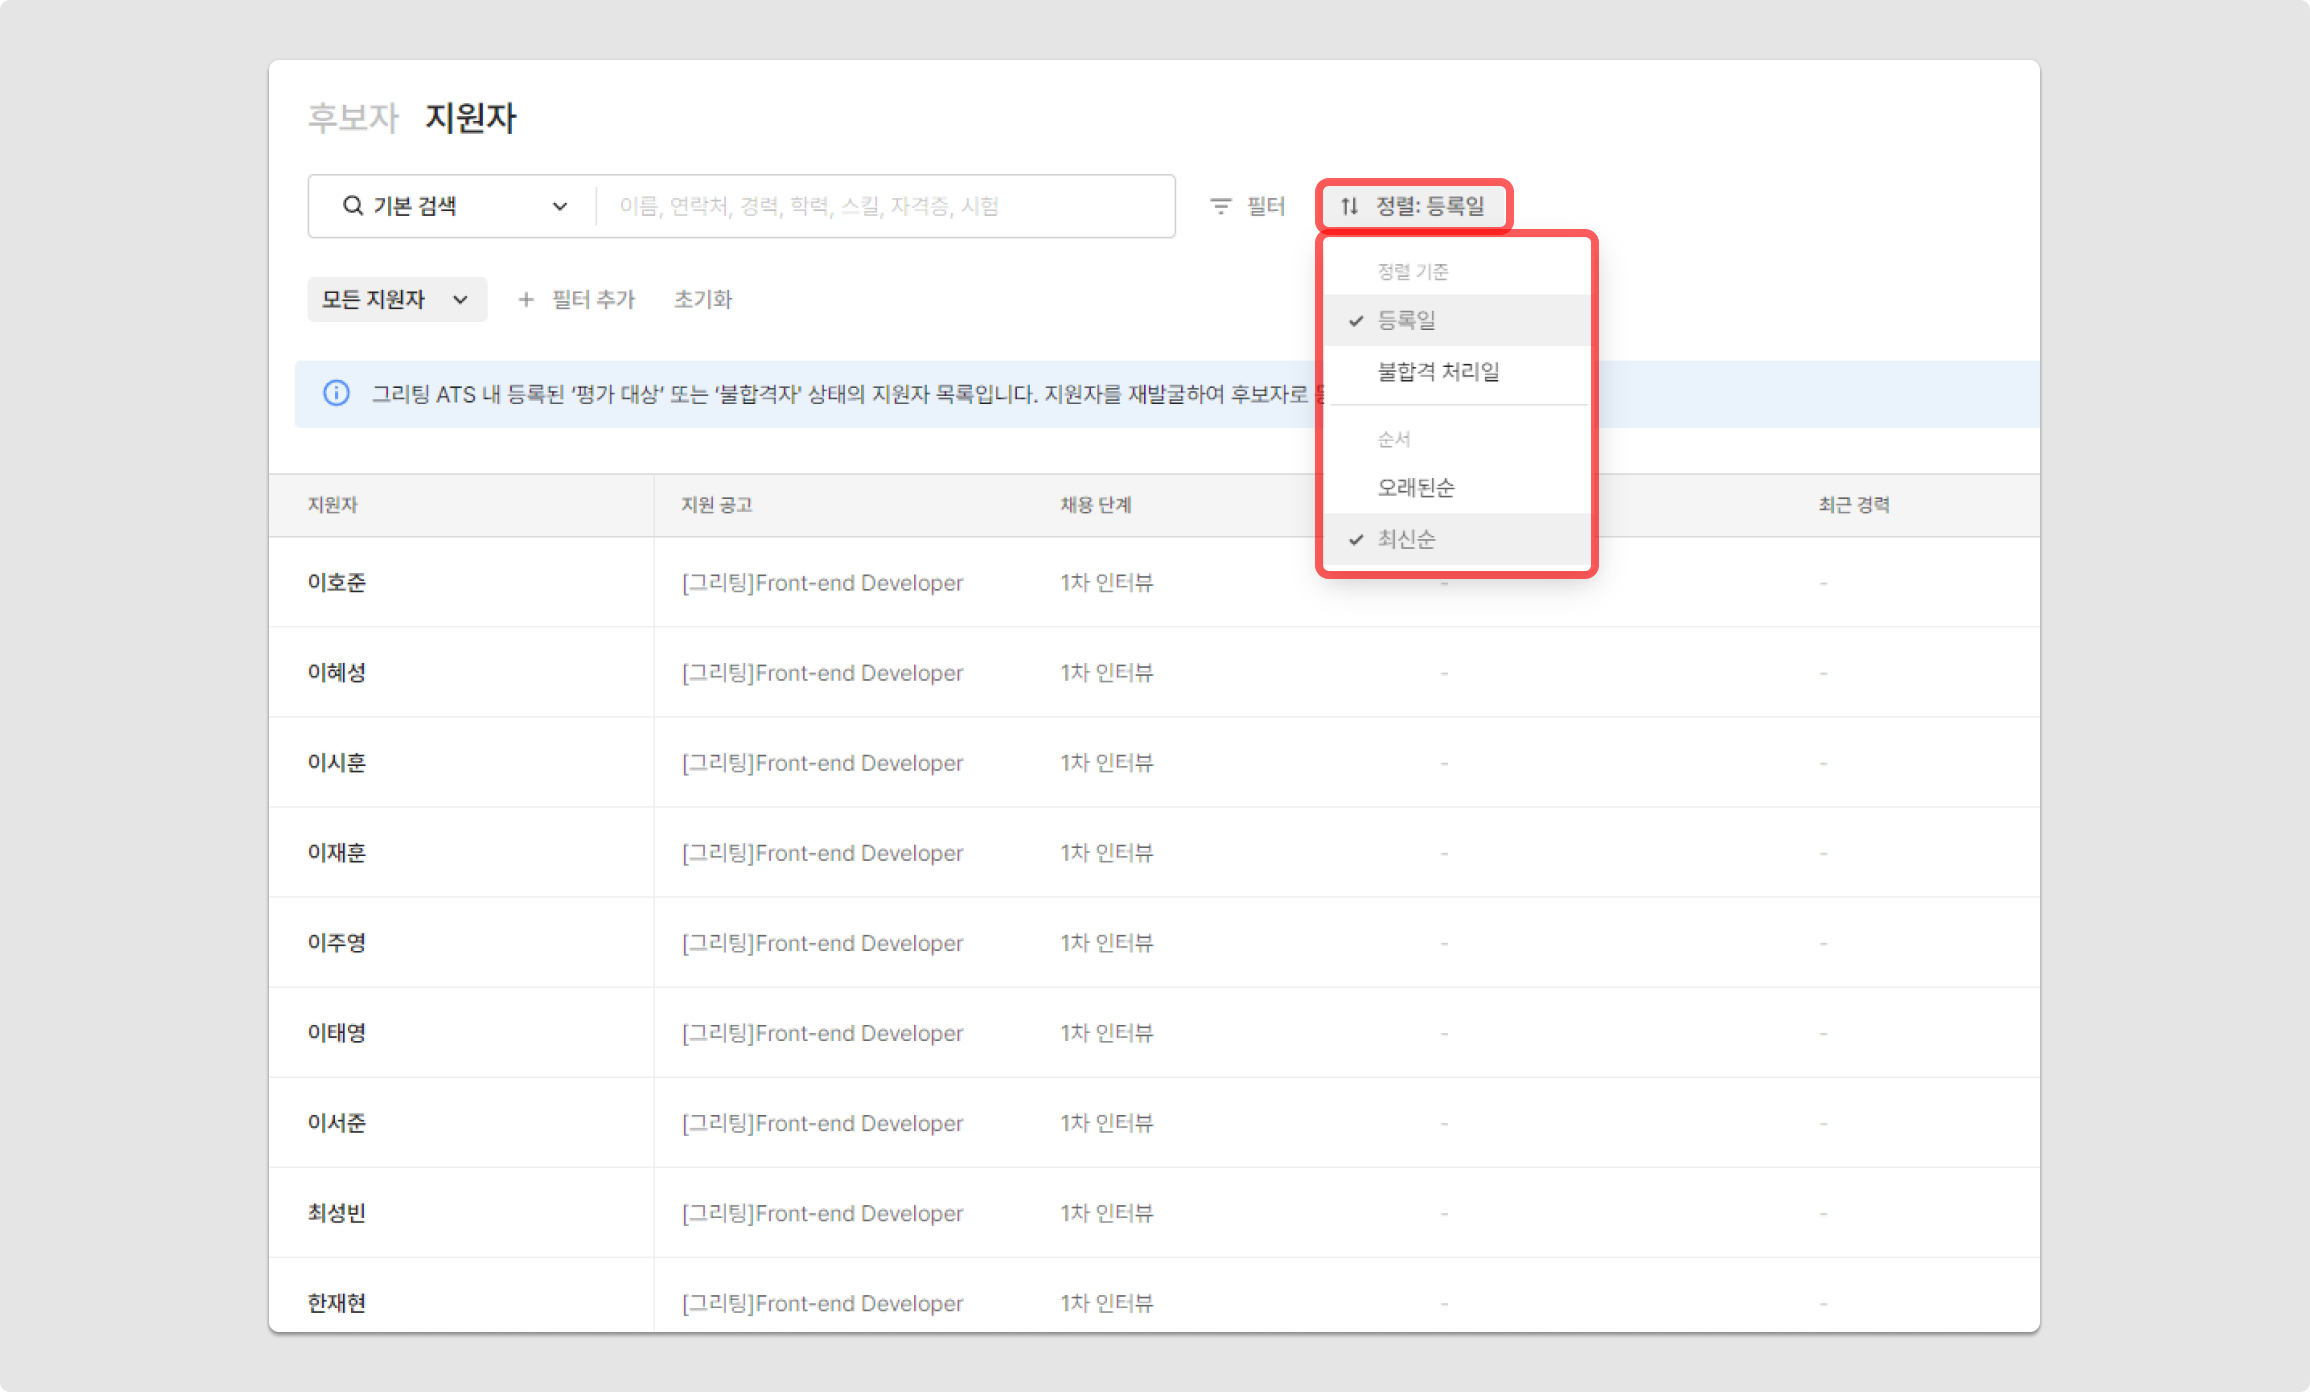2310x1392 pixels.
Task: Click the checkmark beside 최신순
Action: coord(1356,539)
